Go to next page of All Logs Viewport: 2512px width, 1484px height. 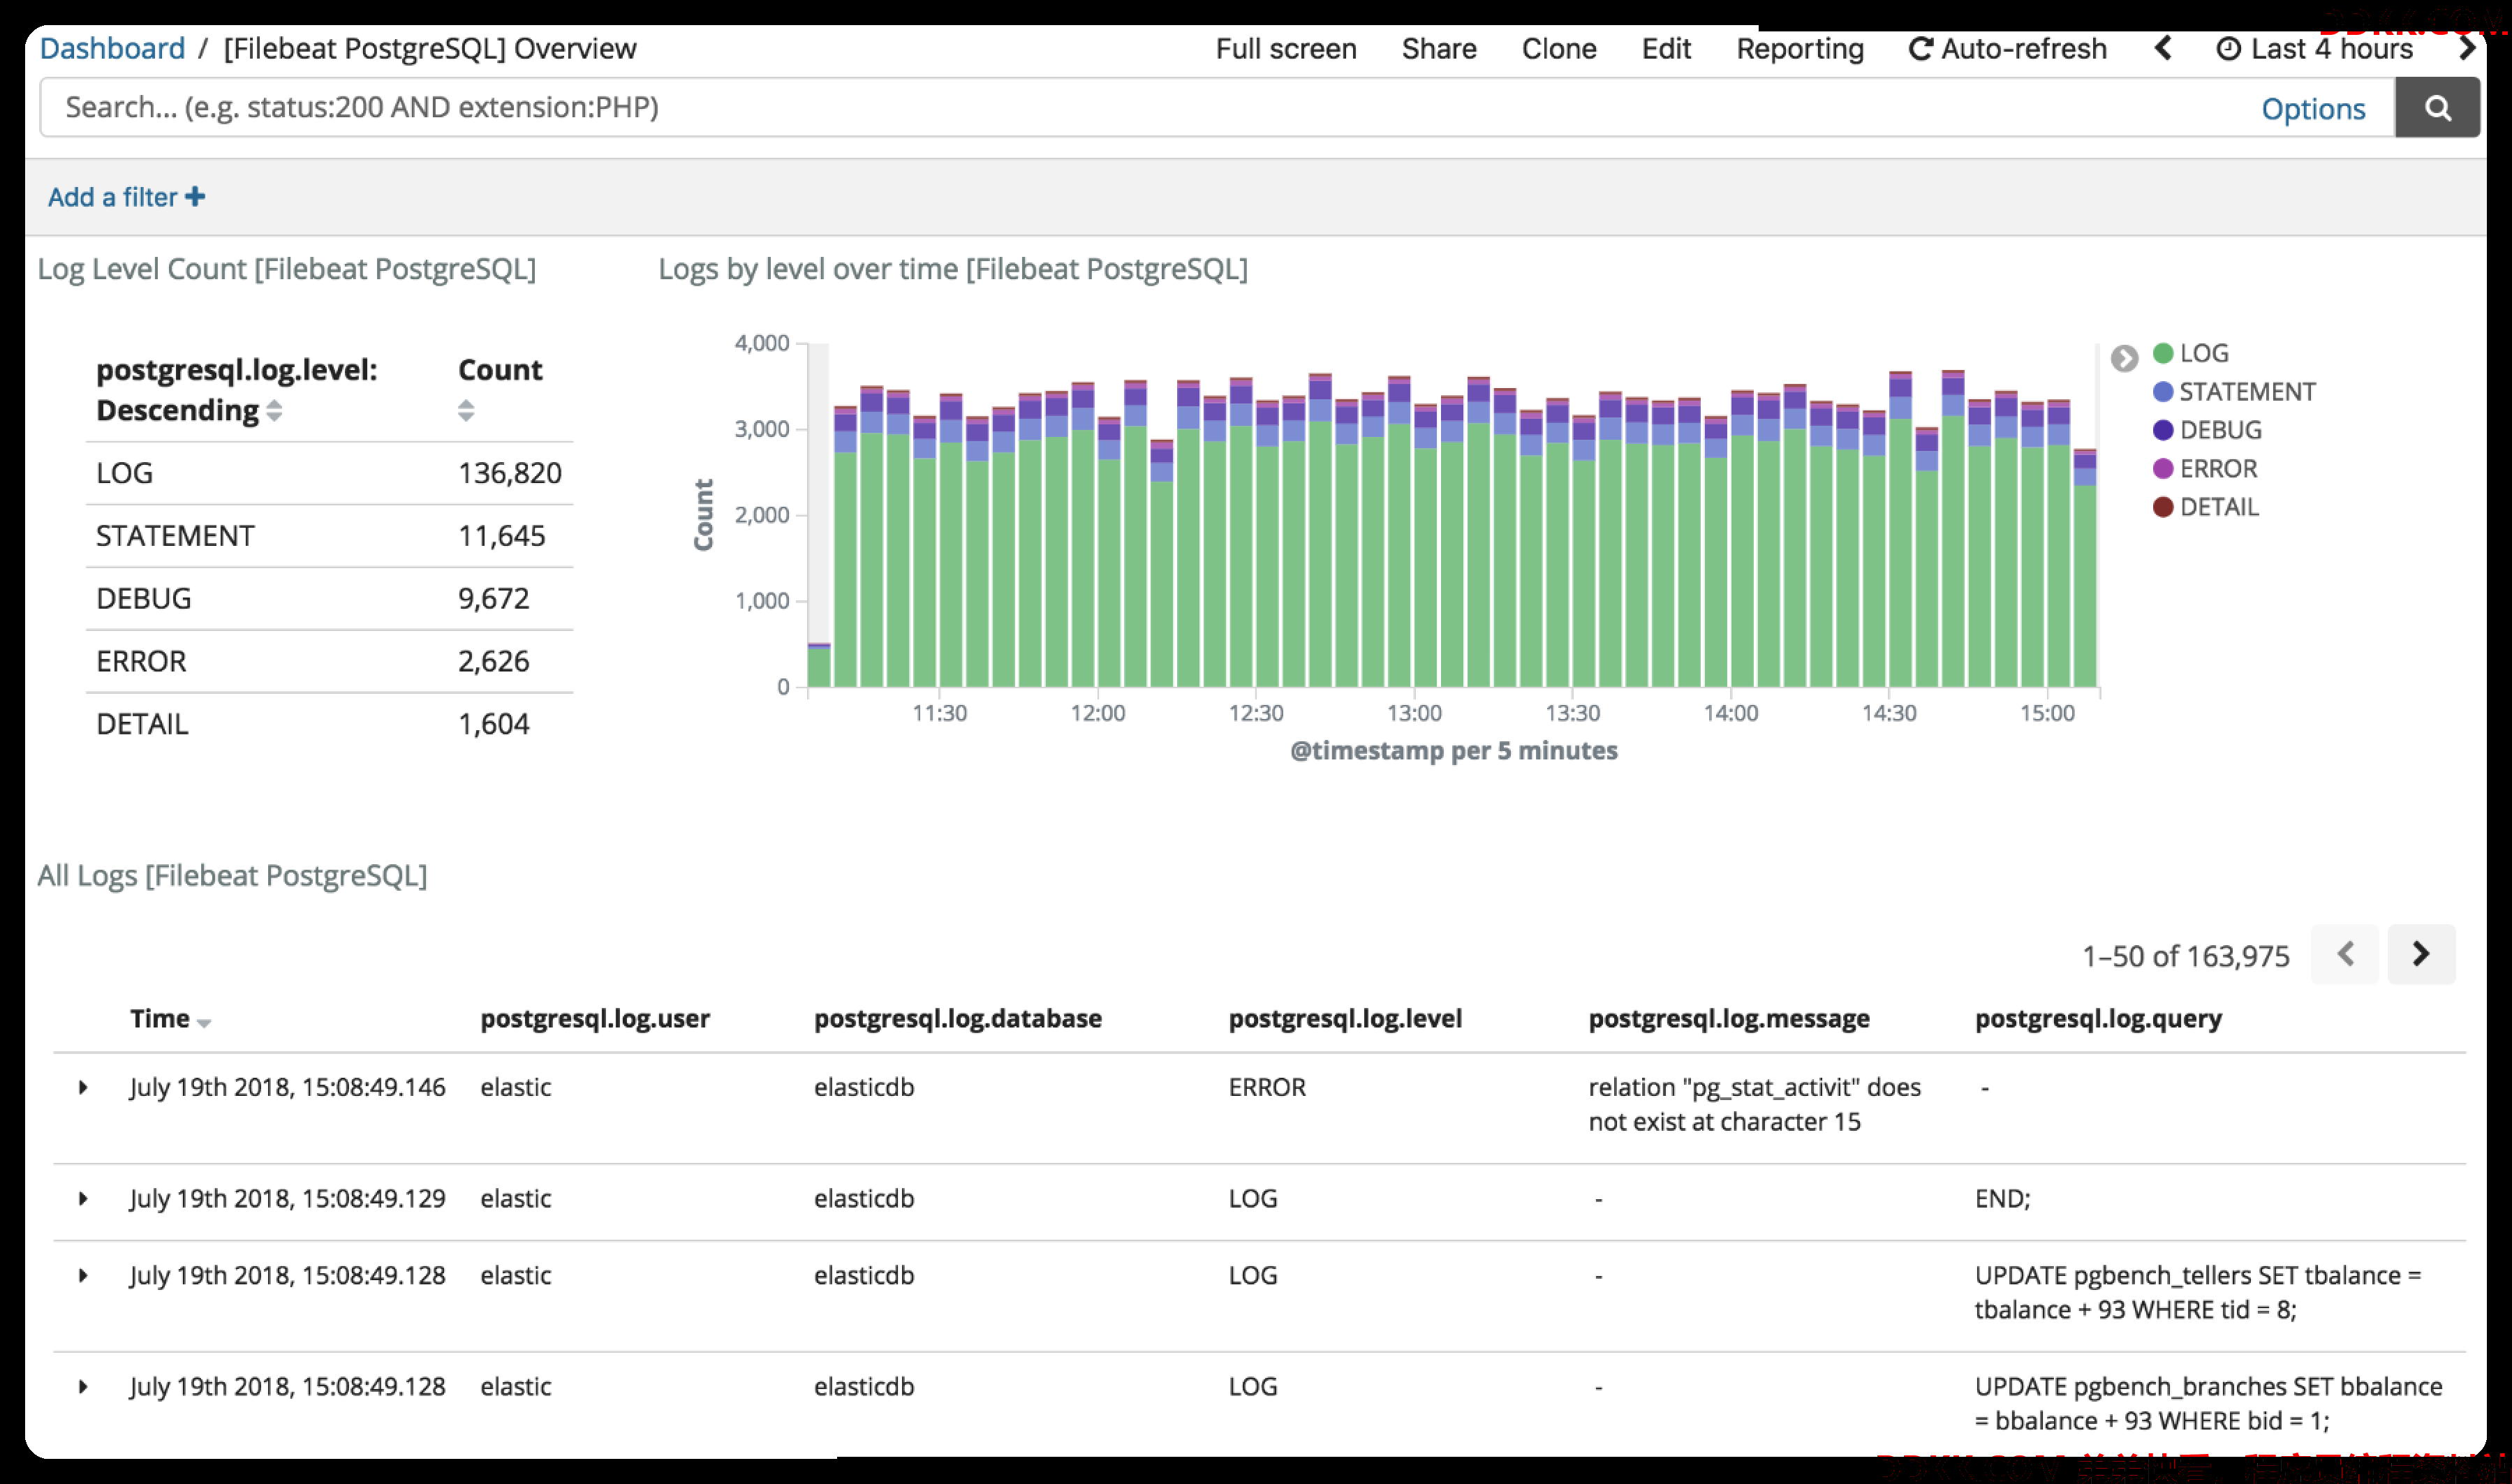coord(2420,954)
